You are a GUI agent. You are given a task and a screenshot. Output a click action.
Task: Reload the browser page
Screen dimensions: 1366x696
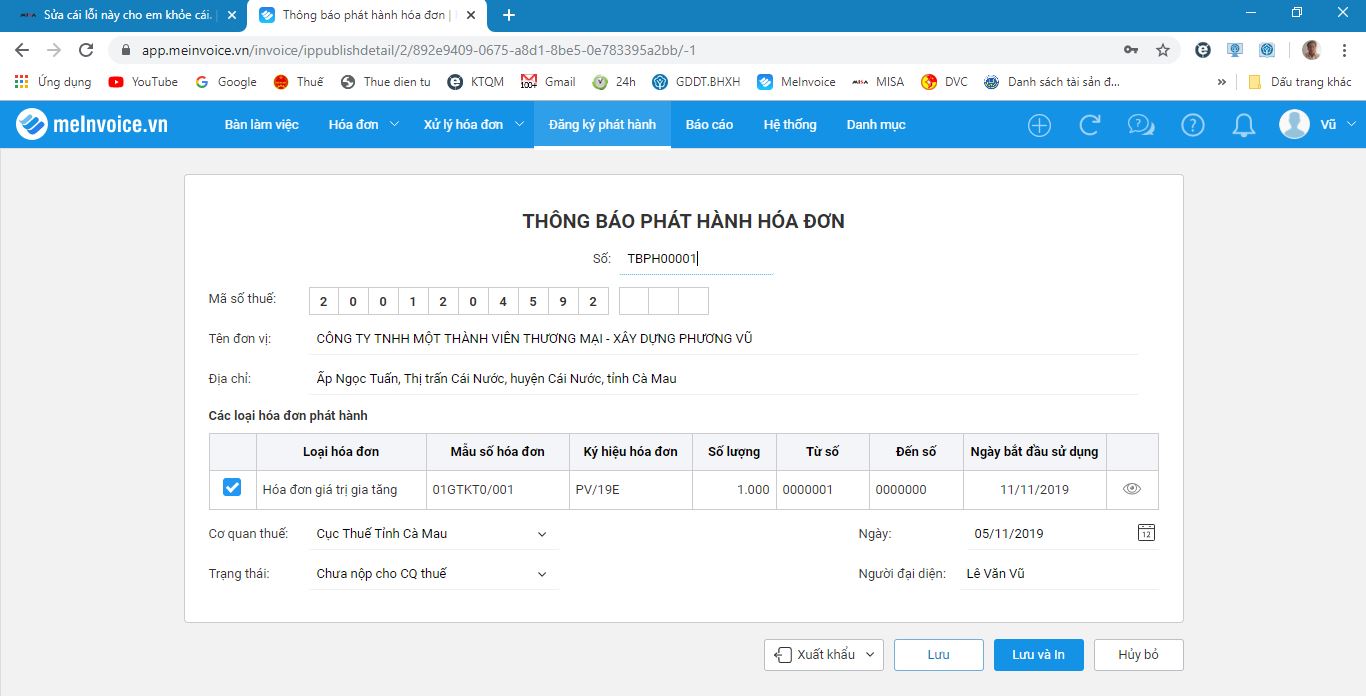pos(86,50)
